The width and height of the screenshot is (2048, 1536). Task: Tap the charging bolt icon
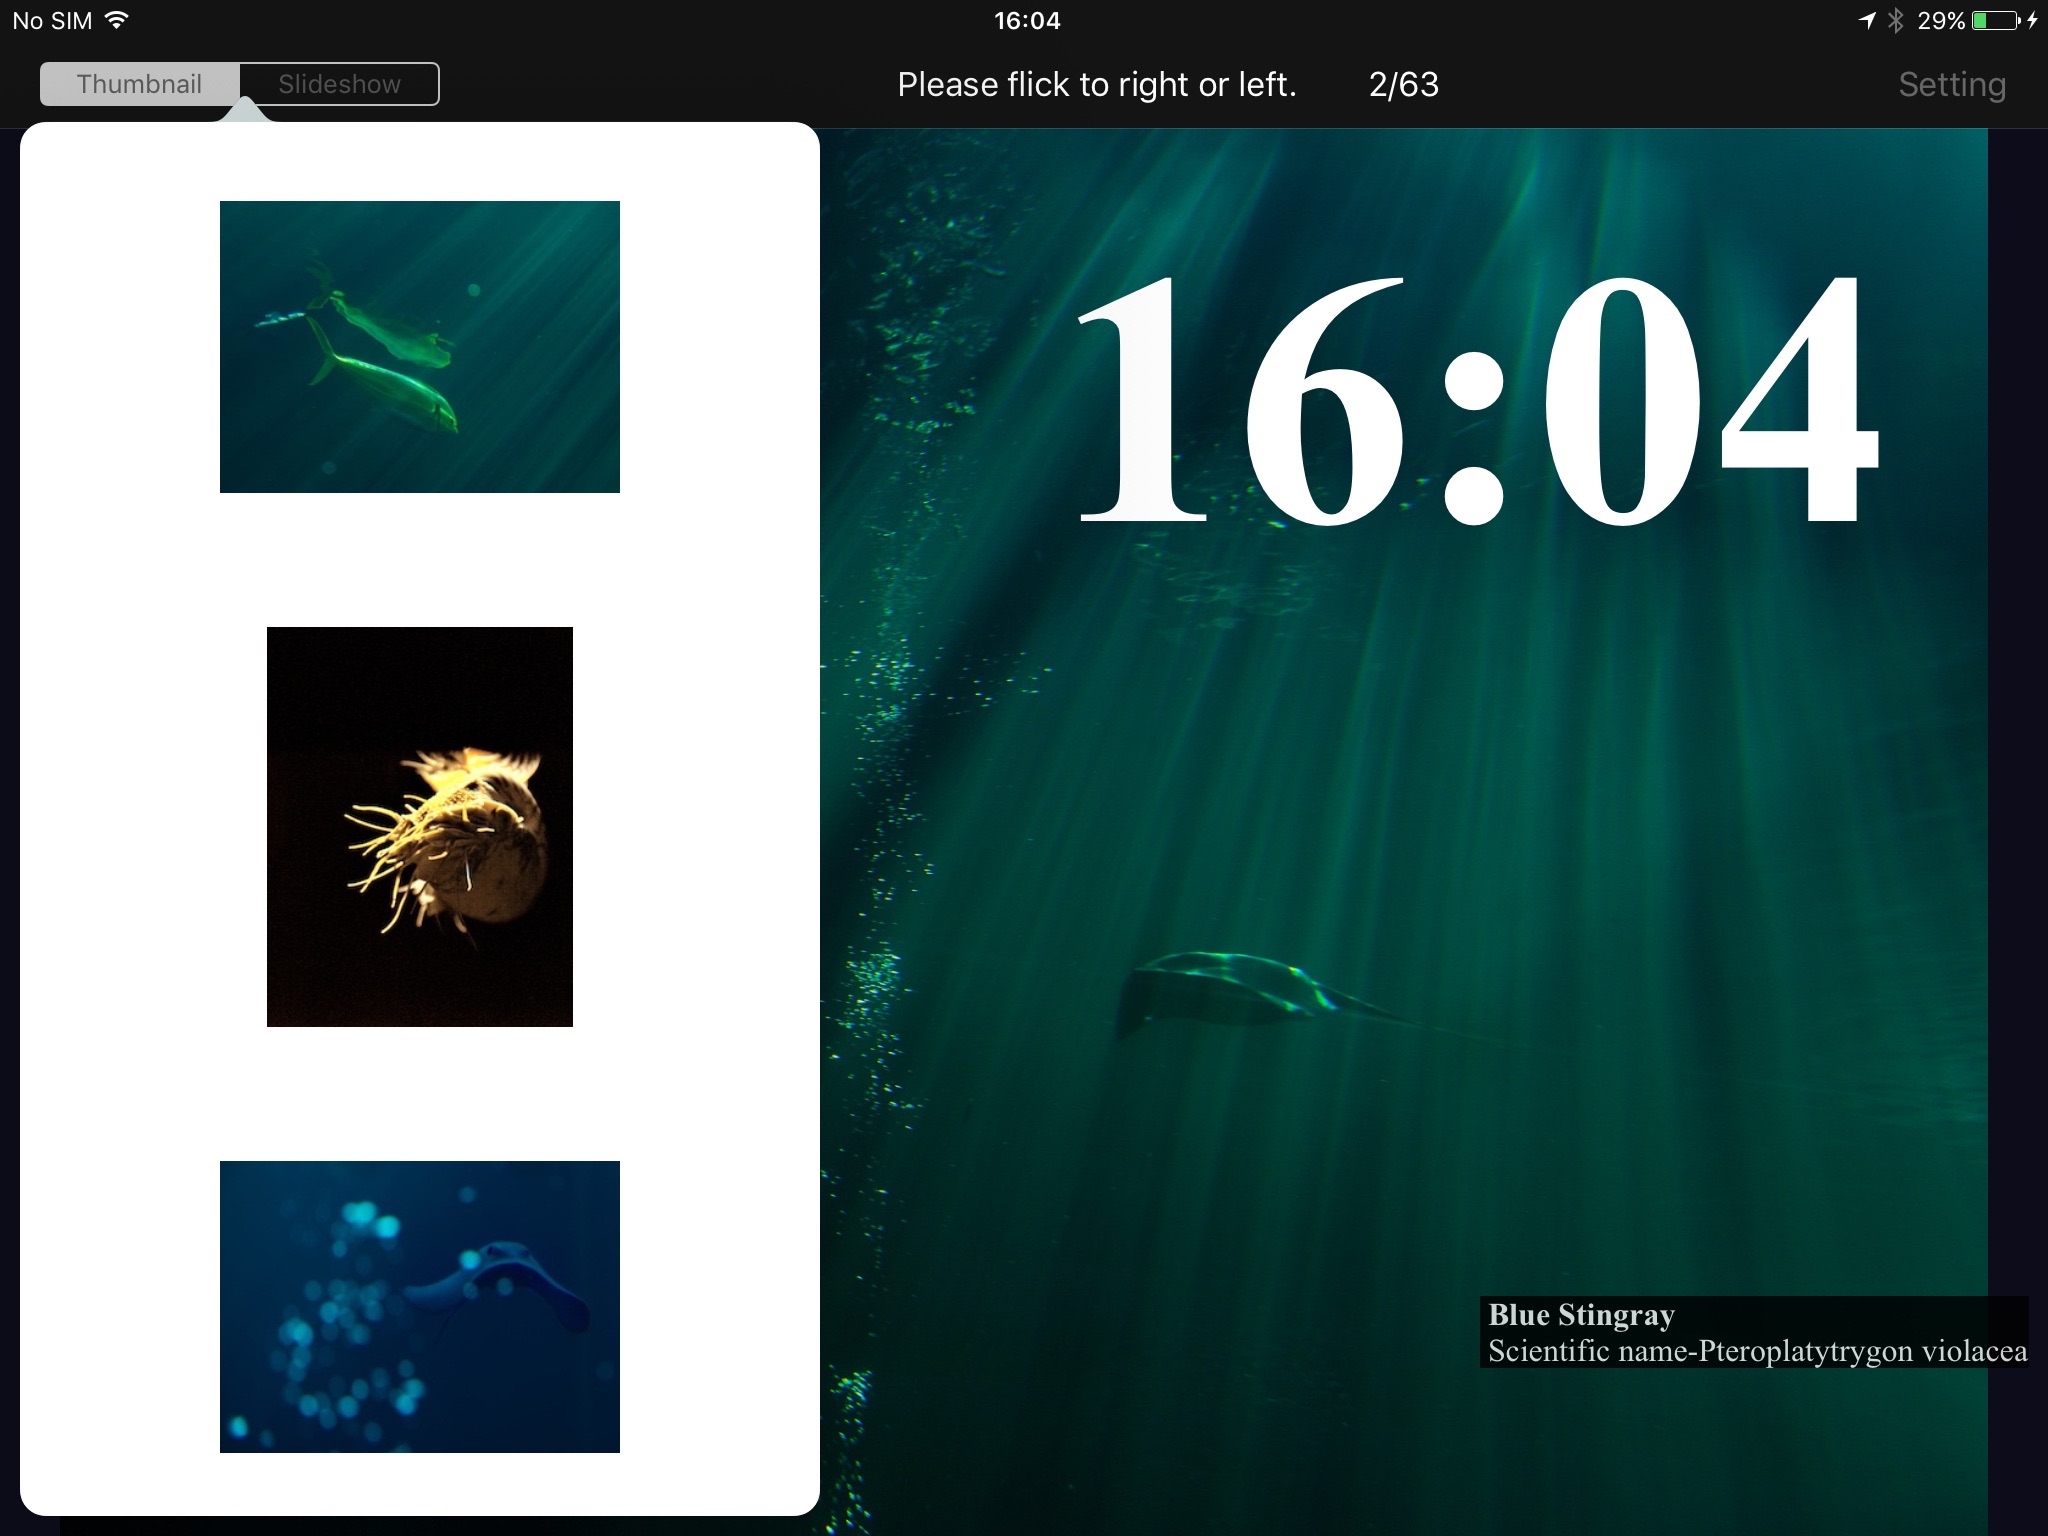coord(2032,20)
